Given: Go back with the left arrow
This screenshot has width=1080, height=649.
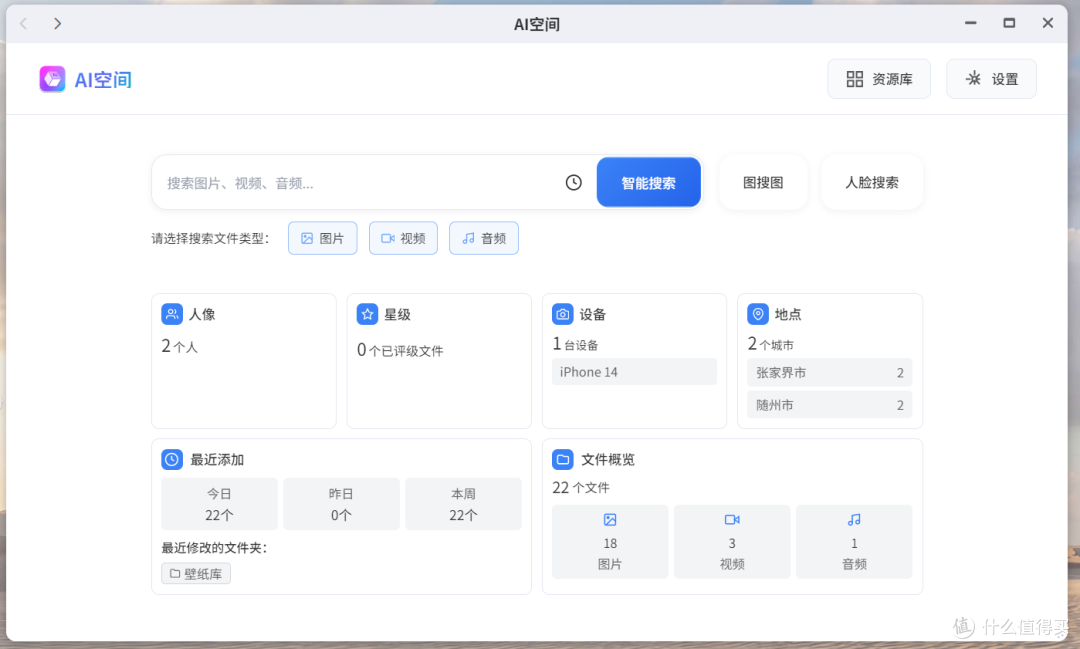Looking at the screenshot, I should pyautogui.click(x=23, y=23).
